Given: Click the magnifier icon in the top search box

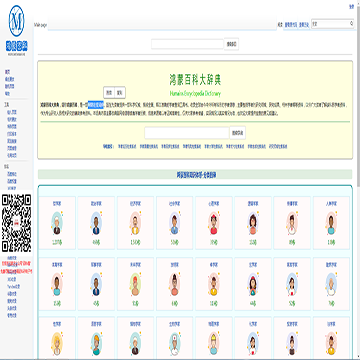Looking at the screenshot, I should (351, 24).
